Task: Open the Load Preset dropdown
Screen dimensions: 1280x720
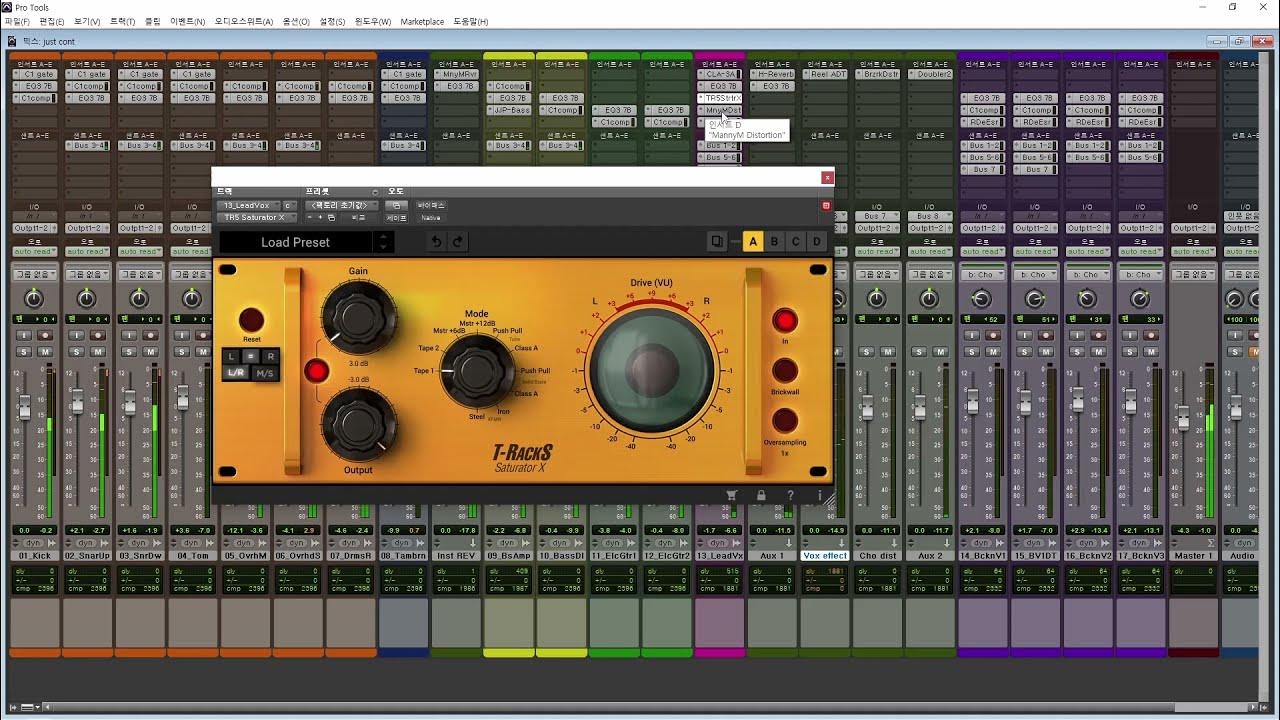Action: click(x=295, y=242)
